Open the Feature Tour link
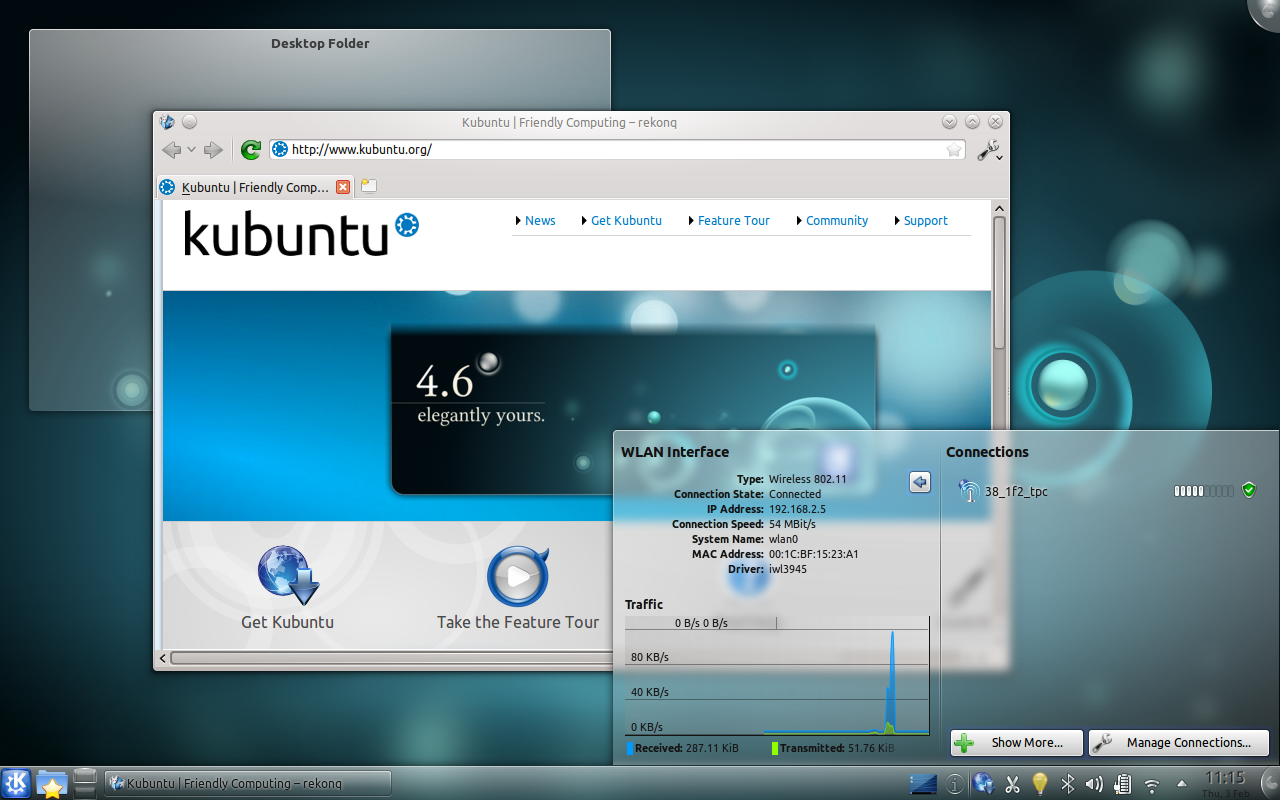 click(733, 220)
